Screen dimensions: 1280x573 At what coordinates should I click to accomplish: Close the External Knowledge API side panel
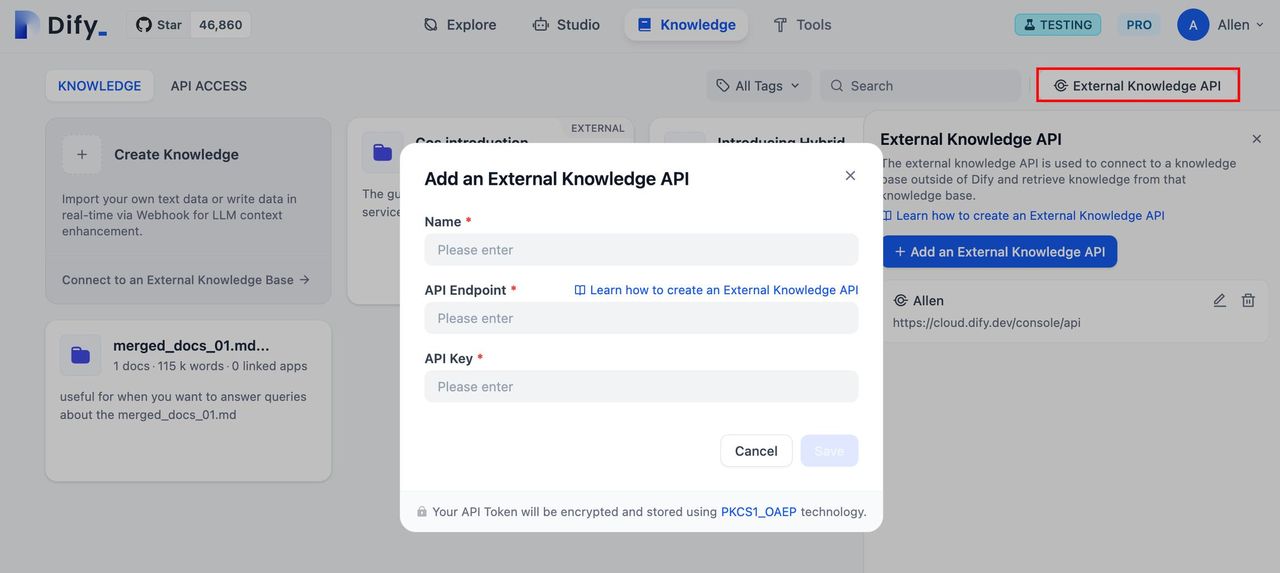1257,139
